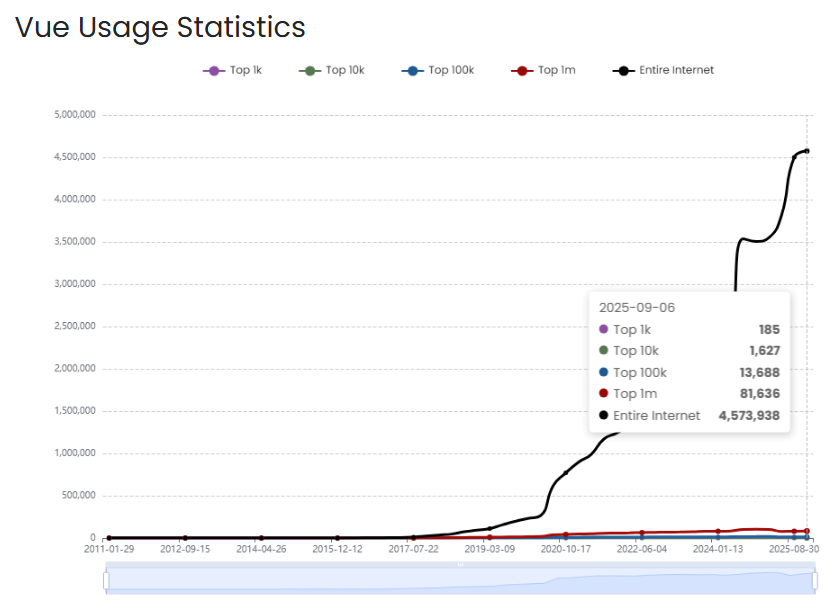Click the black Entire Internet legend marker

(x=622, y=70)
